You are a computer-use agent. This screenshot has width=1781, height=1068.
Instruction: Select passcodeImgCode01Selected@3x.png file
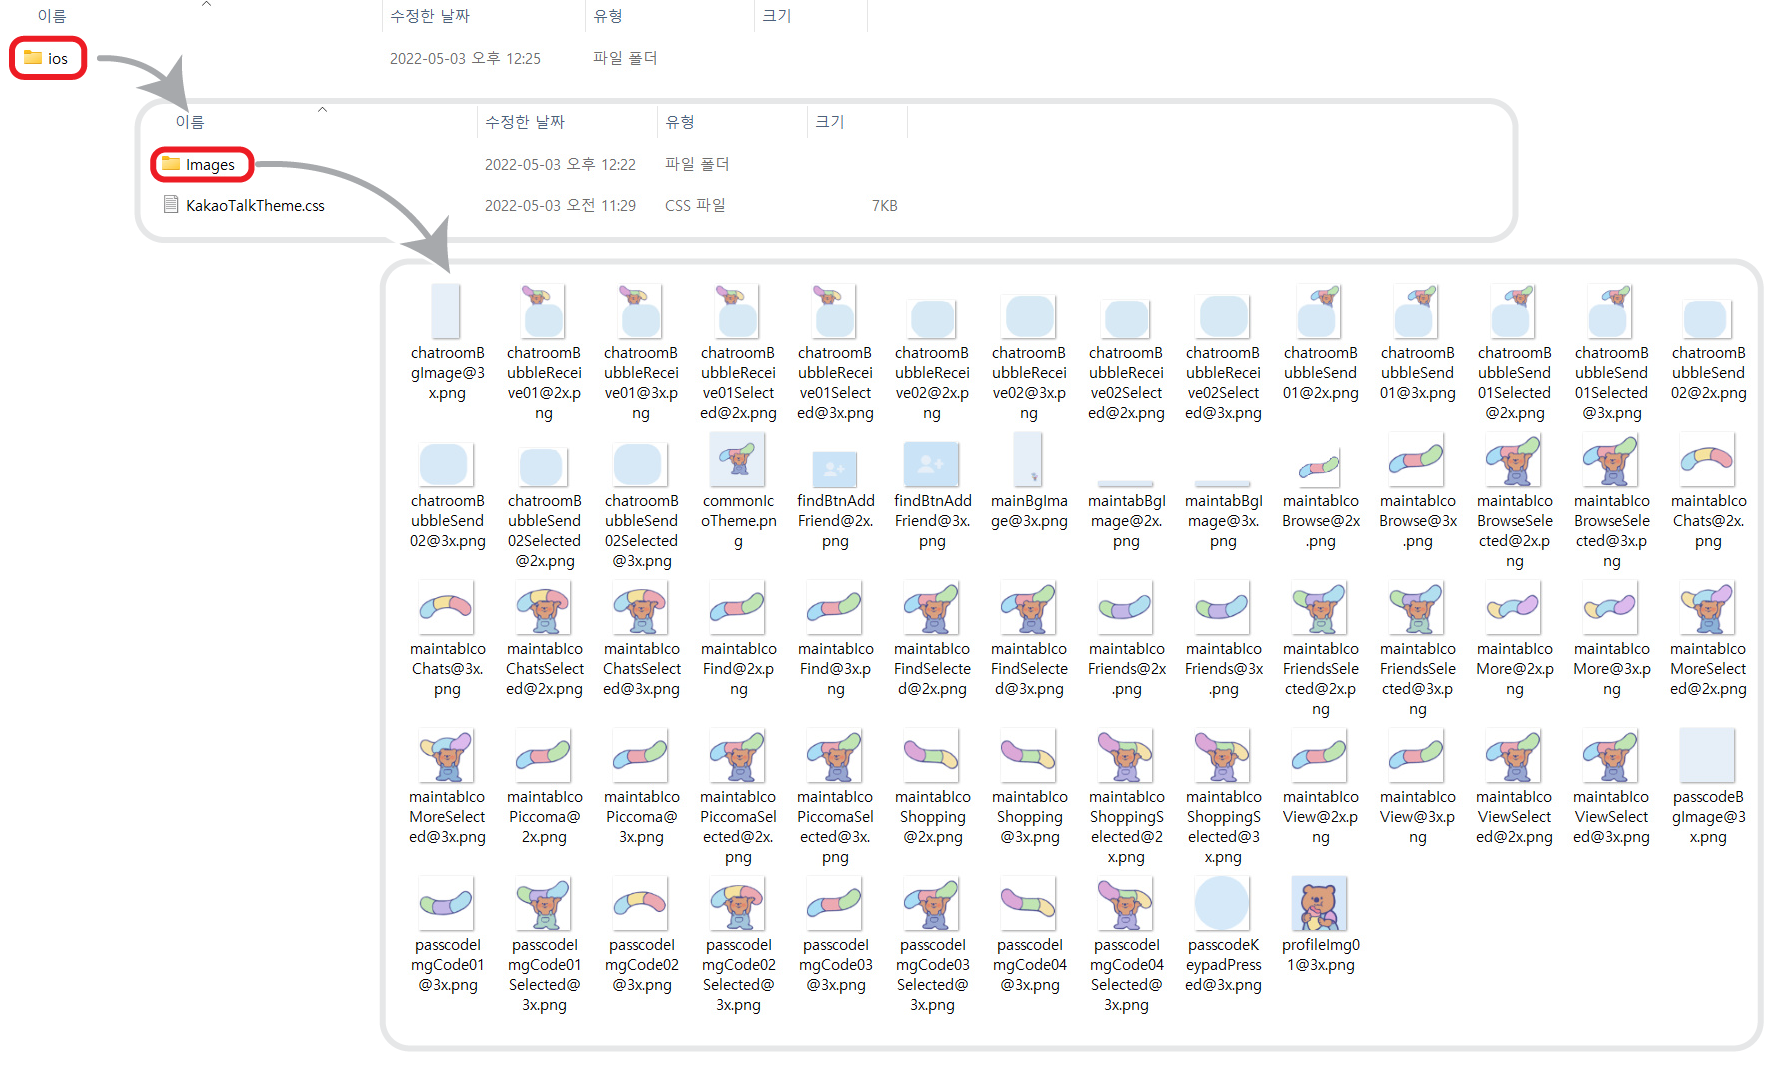pyautogui.click(x=544, y=945)
